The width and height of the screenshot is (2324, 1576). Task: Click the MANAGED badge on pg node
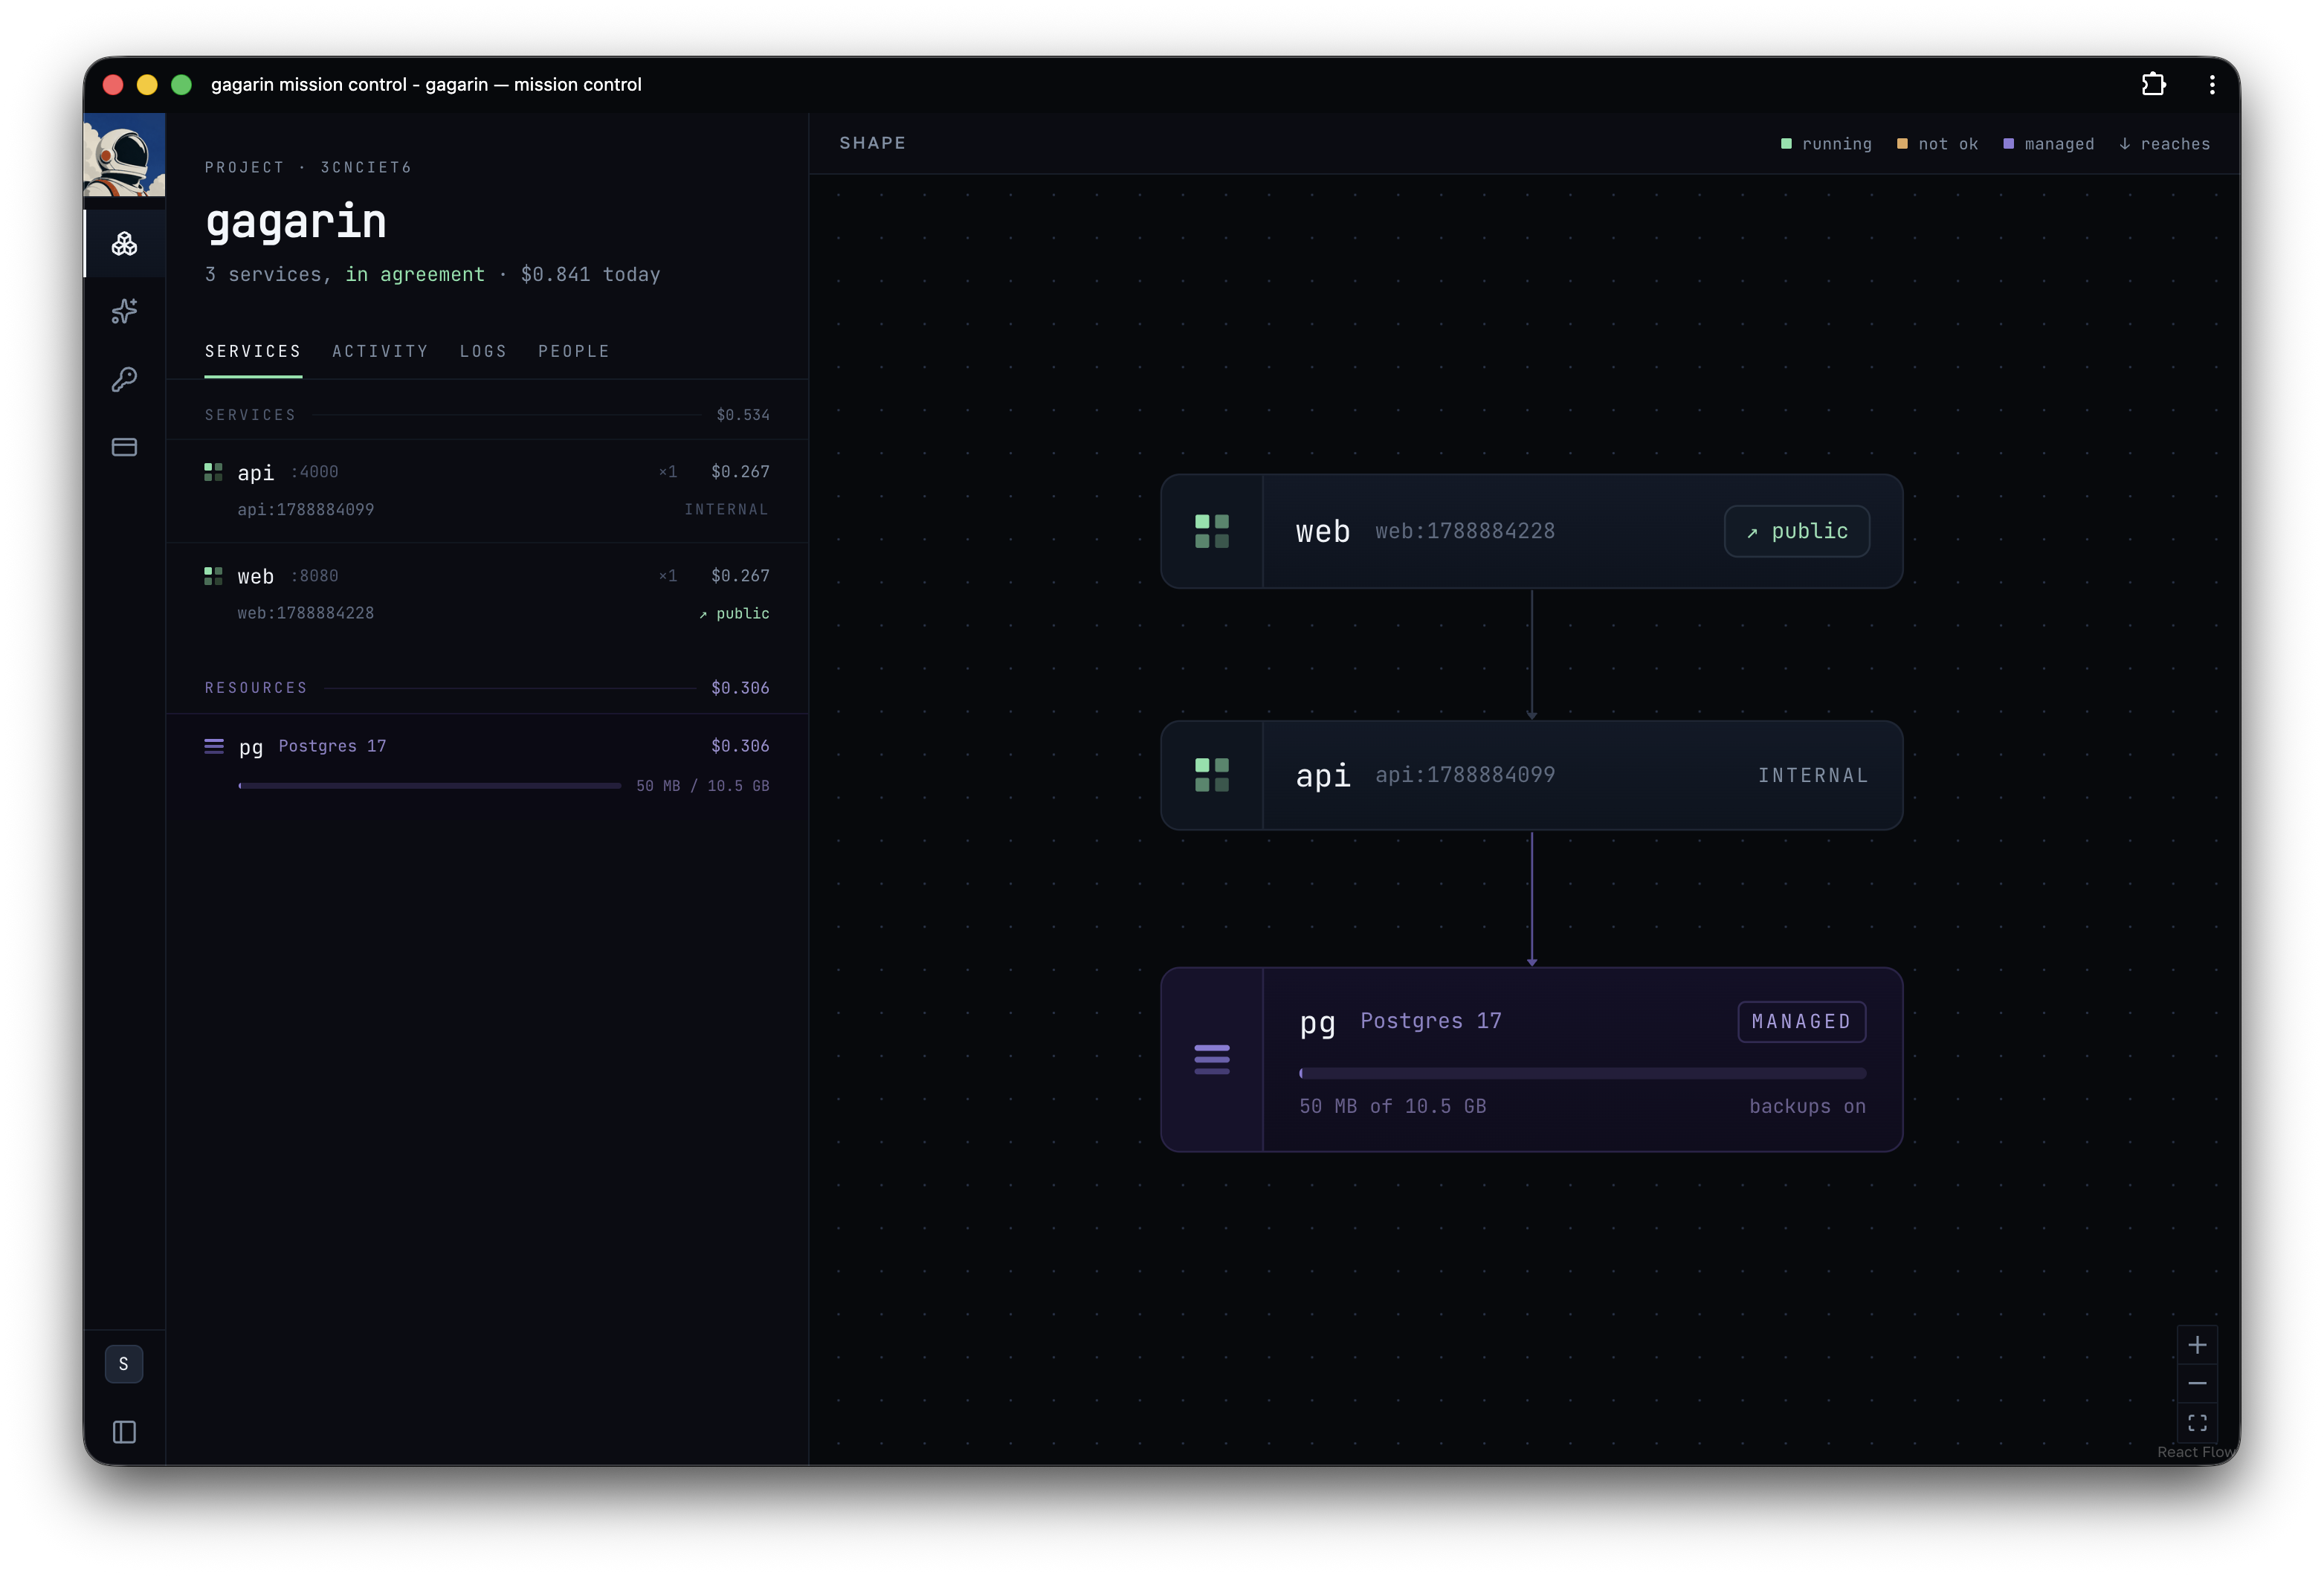[1801, 1021]
